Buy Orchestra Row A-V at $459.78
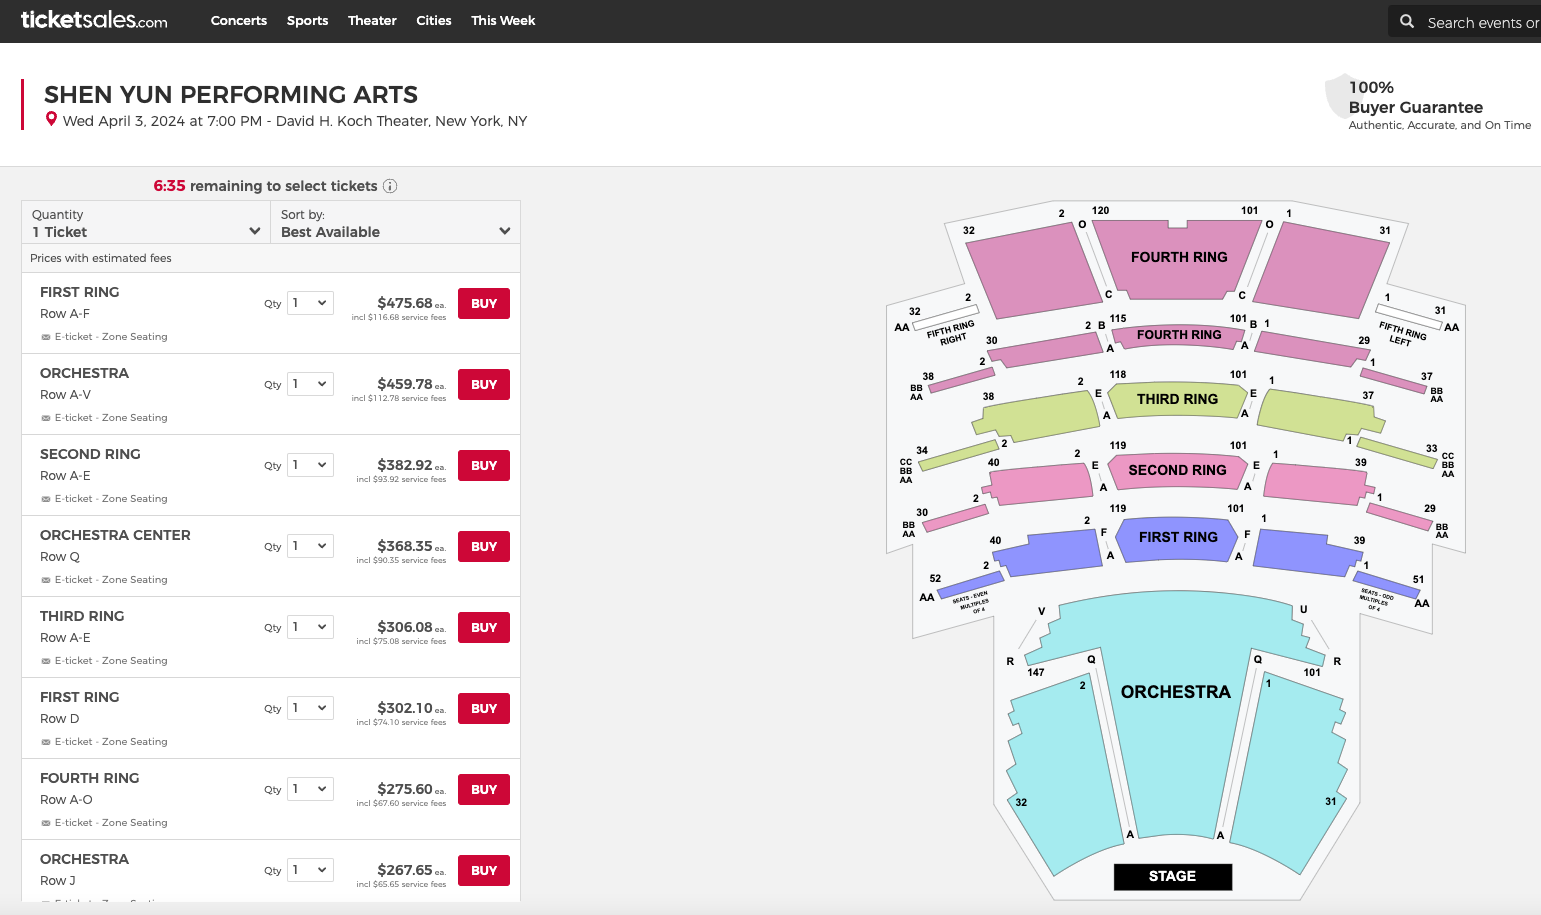Image resolution: width=1541 pixels, height=915 pixels. coord(484,384)
